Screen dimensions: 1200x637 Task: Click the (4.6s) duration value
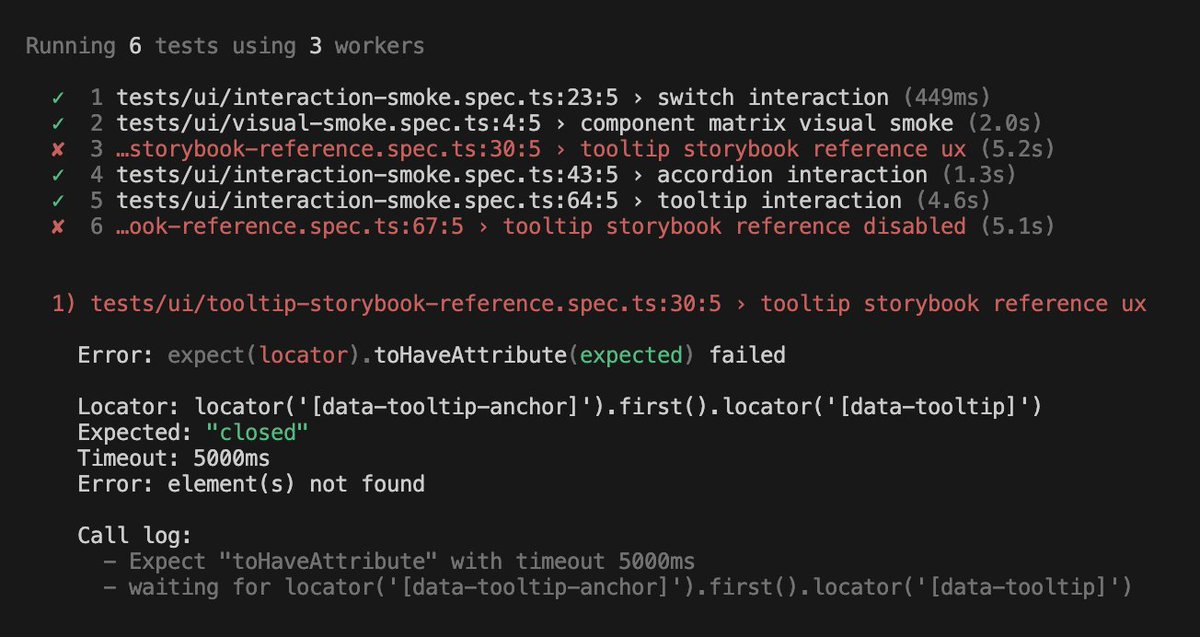tap(954, 200)
